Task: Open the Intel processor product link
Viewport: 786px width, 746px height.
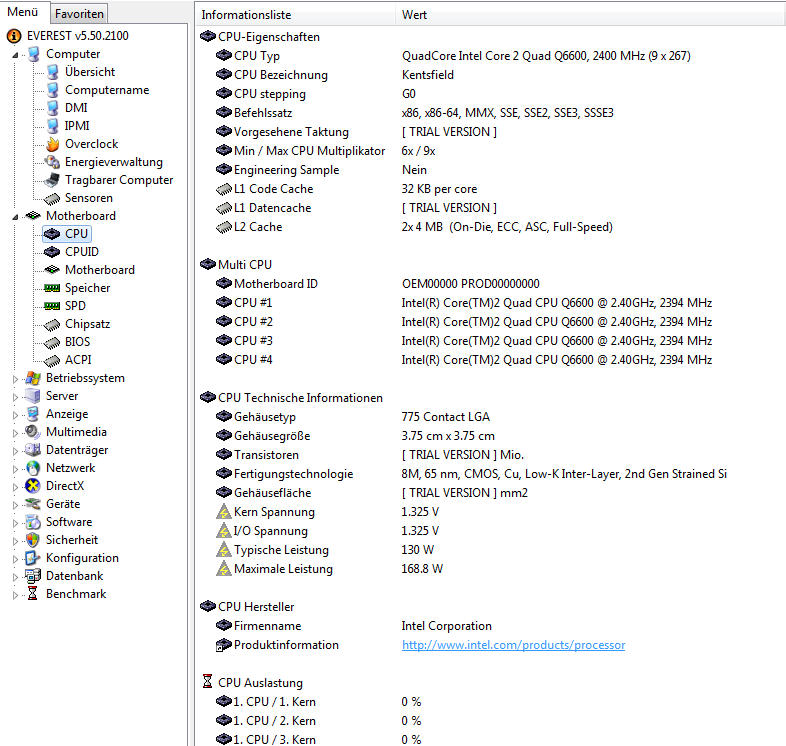Action: [513, 645]
